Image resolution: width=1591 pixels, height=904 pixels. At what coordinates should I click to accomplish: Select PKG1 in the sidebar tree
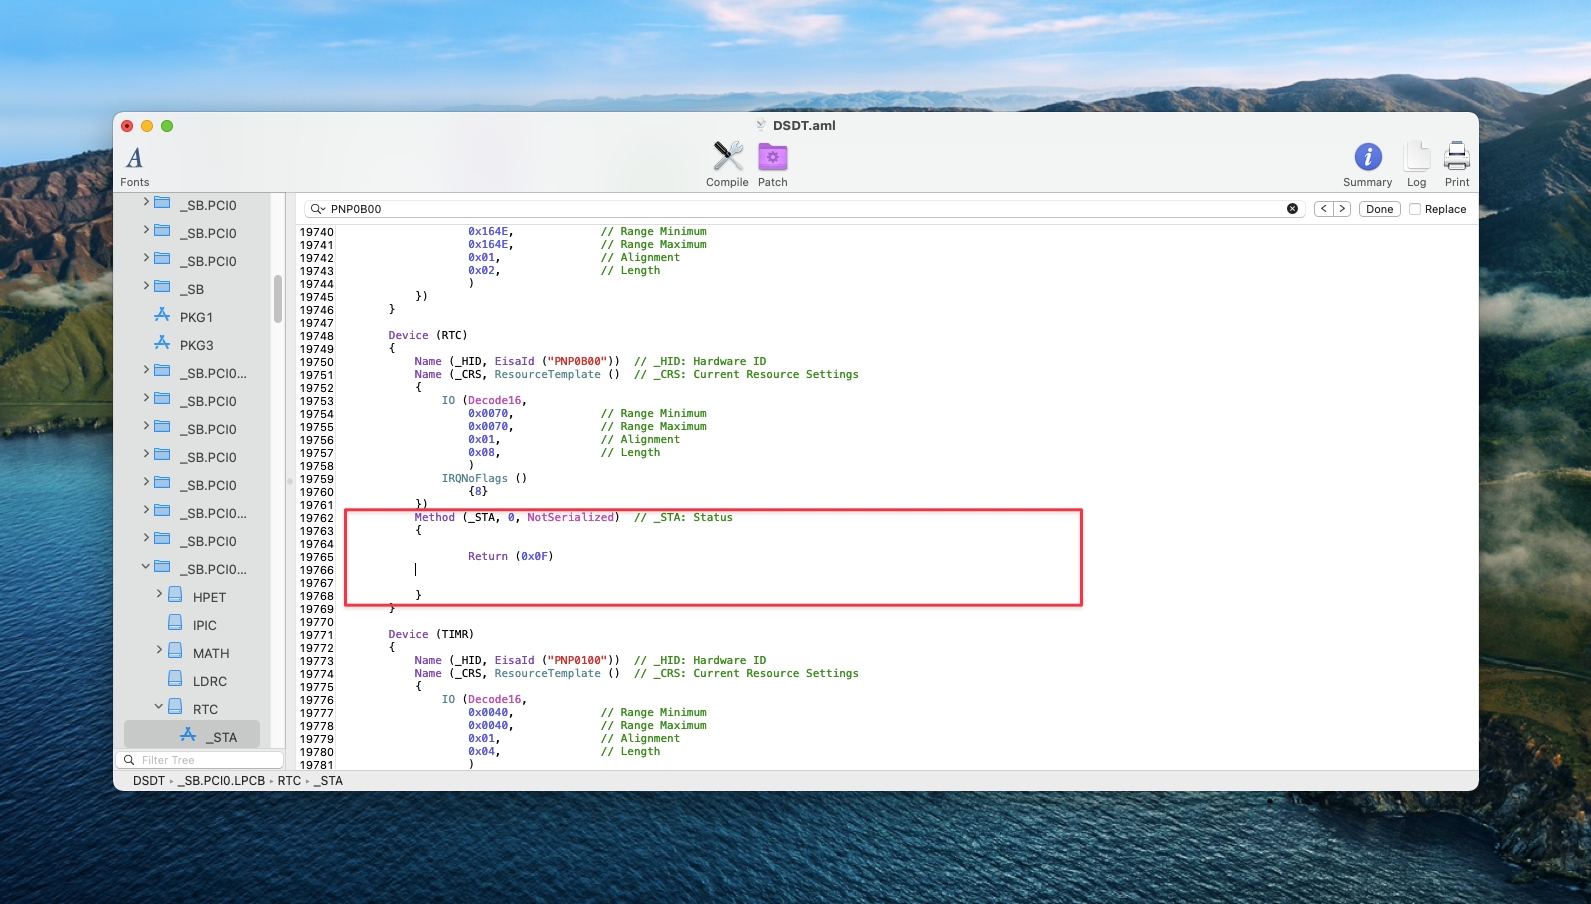[196, 317]
